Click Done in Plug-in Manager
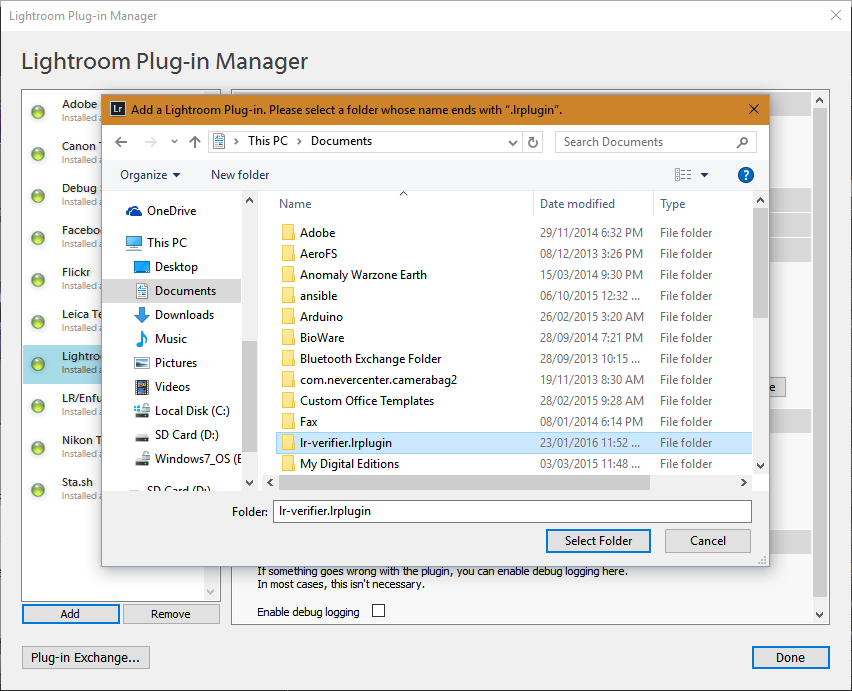Screen dimensions: 852x691 pyautogui.click(x=791, y=657)
